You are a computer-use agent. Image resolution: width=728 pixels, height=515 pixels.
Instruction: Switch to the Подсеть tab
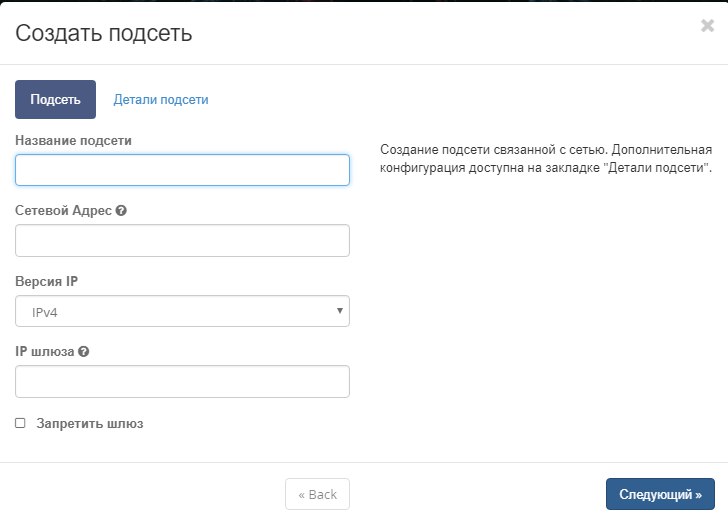(x=55, y=100)
